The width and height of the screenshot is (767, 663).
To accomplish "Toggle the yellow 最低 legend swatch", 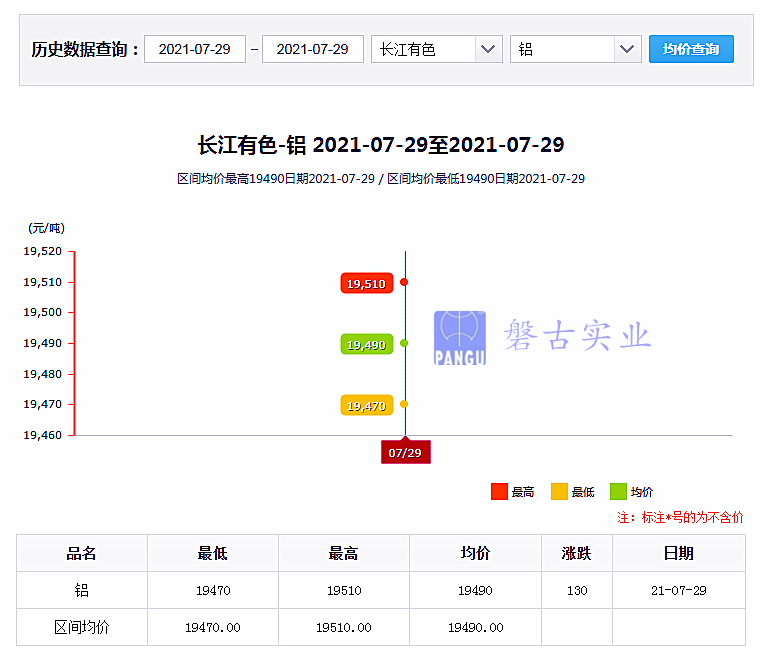I will pos(559,491).
